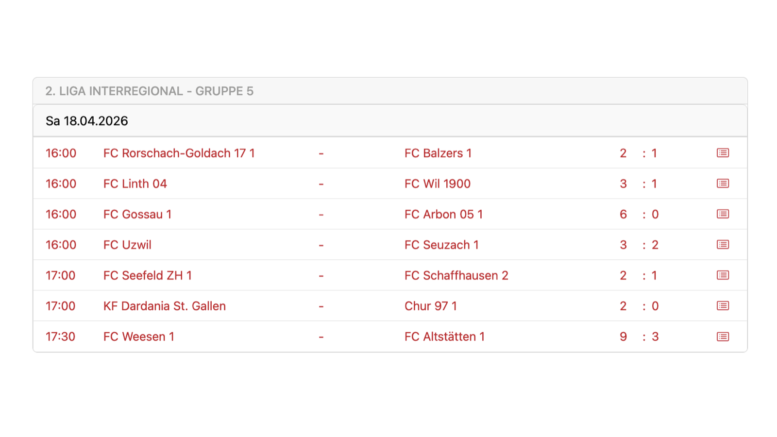The image size is (777, 437).
Task: Click the 9 : 3 score result
Action: [x=638, y=337]
